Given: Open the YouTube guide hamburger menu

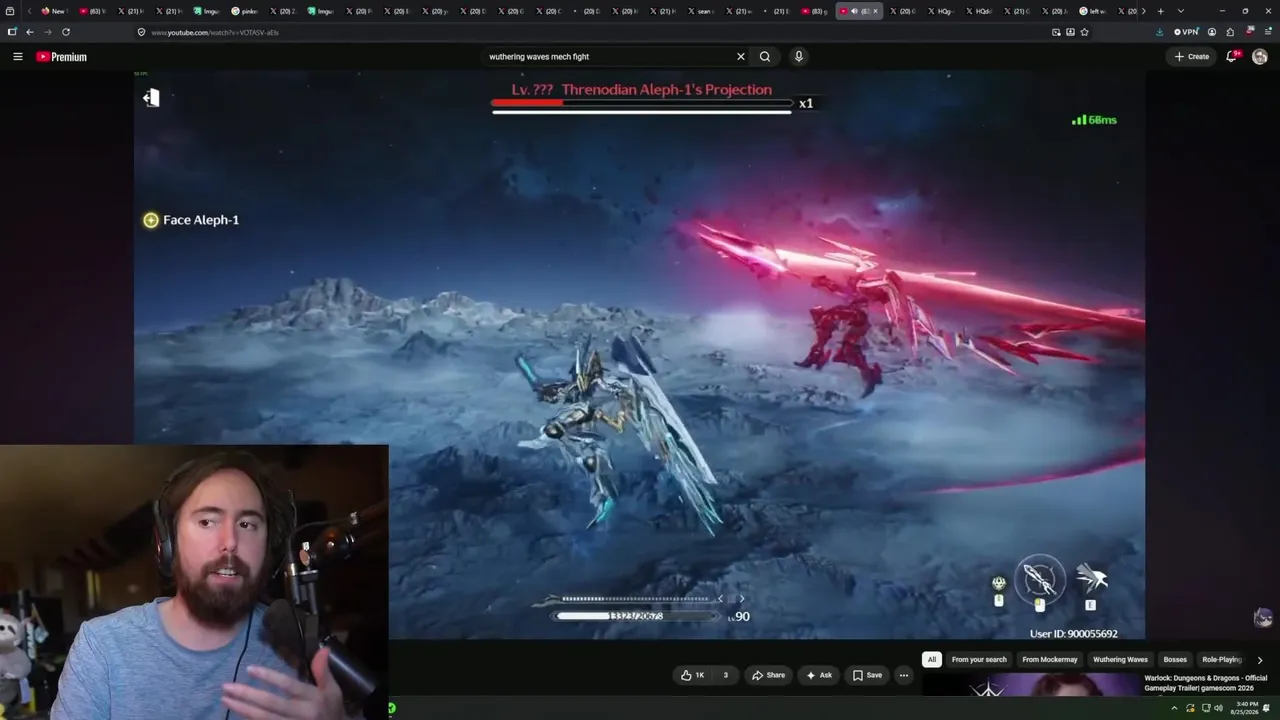Looking at the screenshot, I should click(17, 57).
